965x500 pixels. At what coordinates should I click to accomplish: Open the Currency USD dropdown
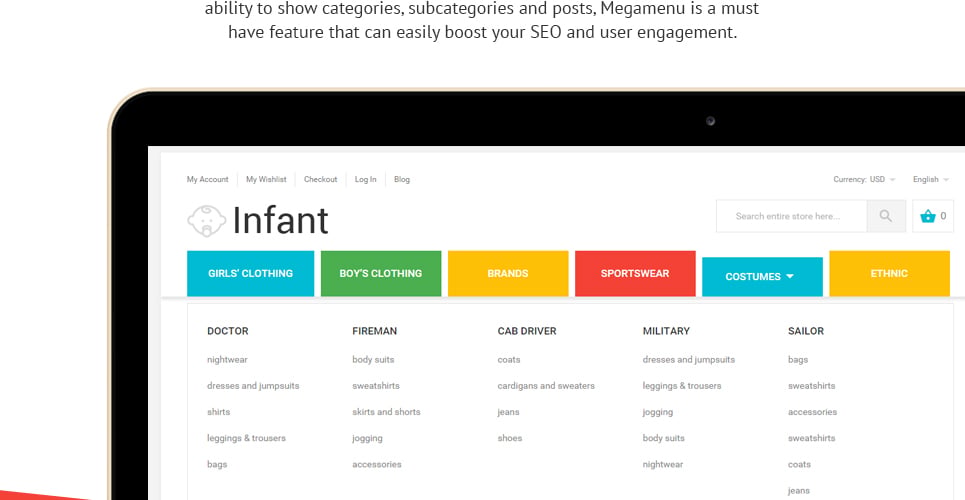(864, 179)
